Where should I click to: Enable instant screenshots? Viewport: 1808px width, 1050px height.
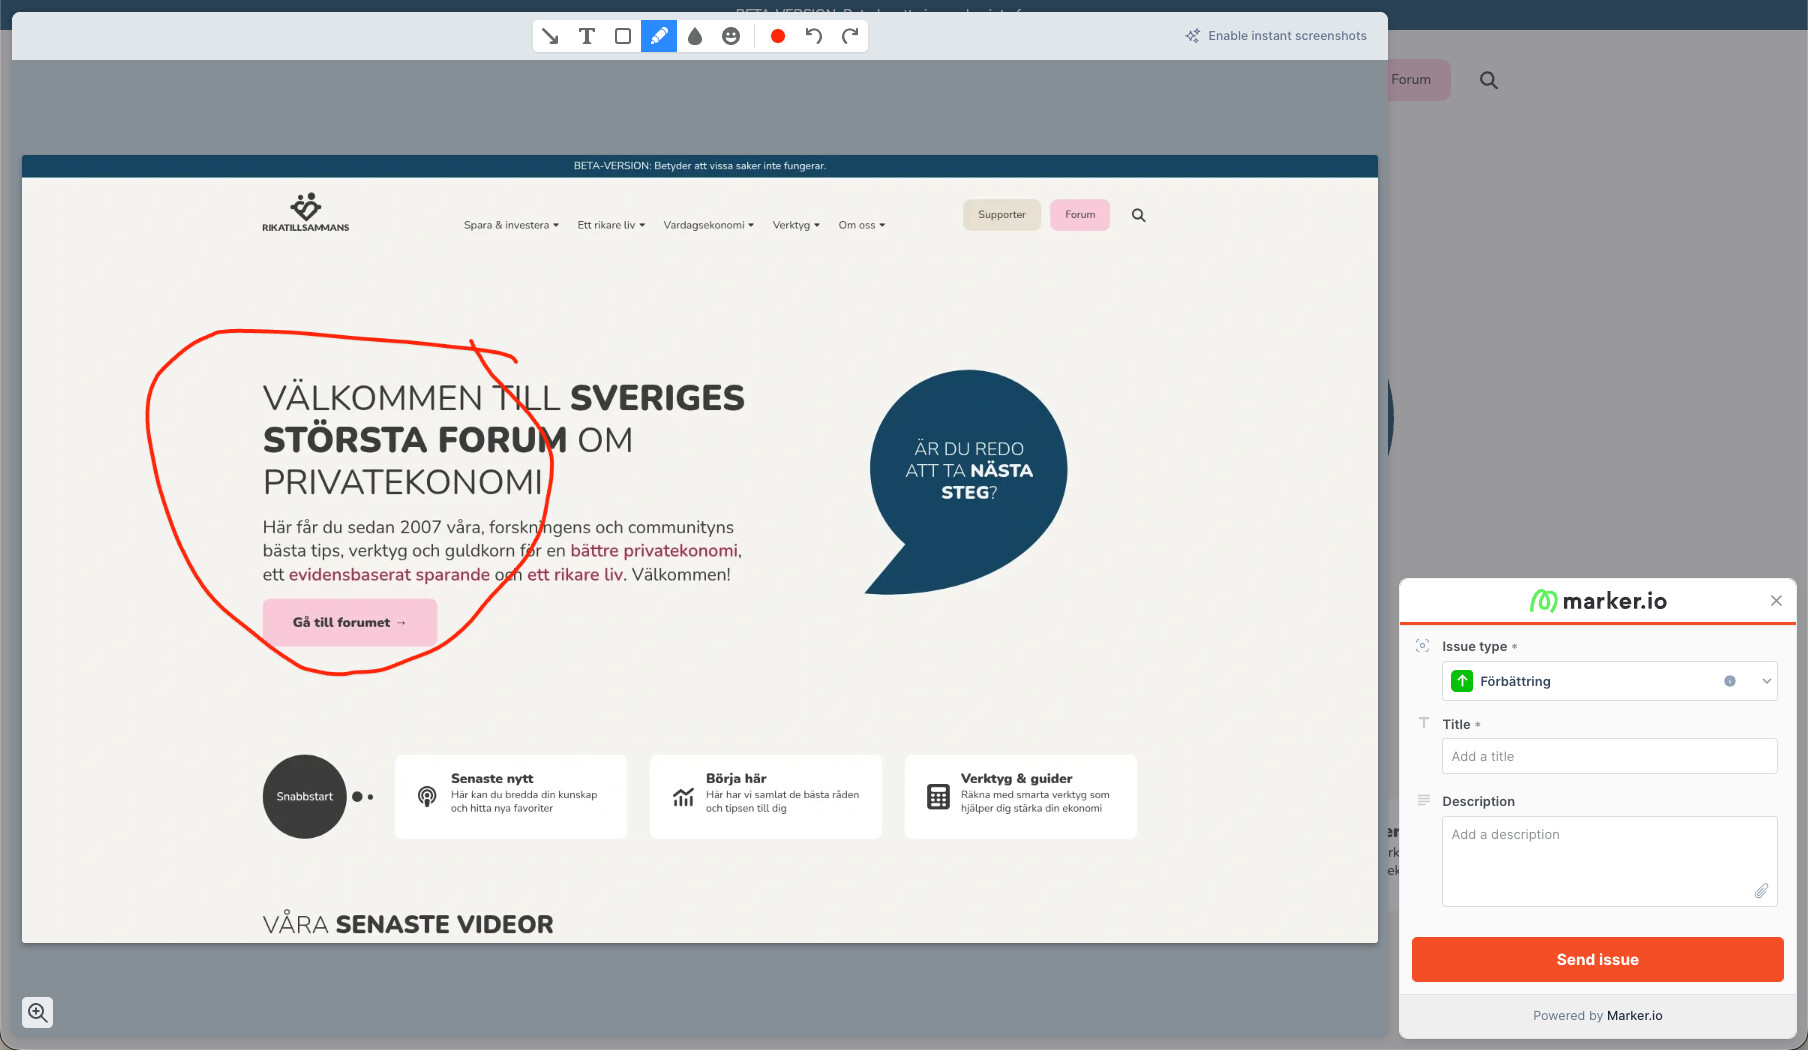pyautogui.click(x=1276, y=36)
